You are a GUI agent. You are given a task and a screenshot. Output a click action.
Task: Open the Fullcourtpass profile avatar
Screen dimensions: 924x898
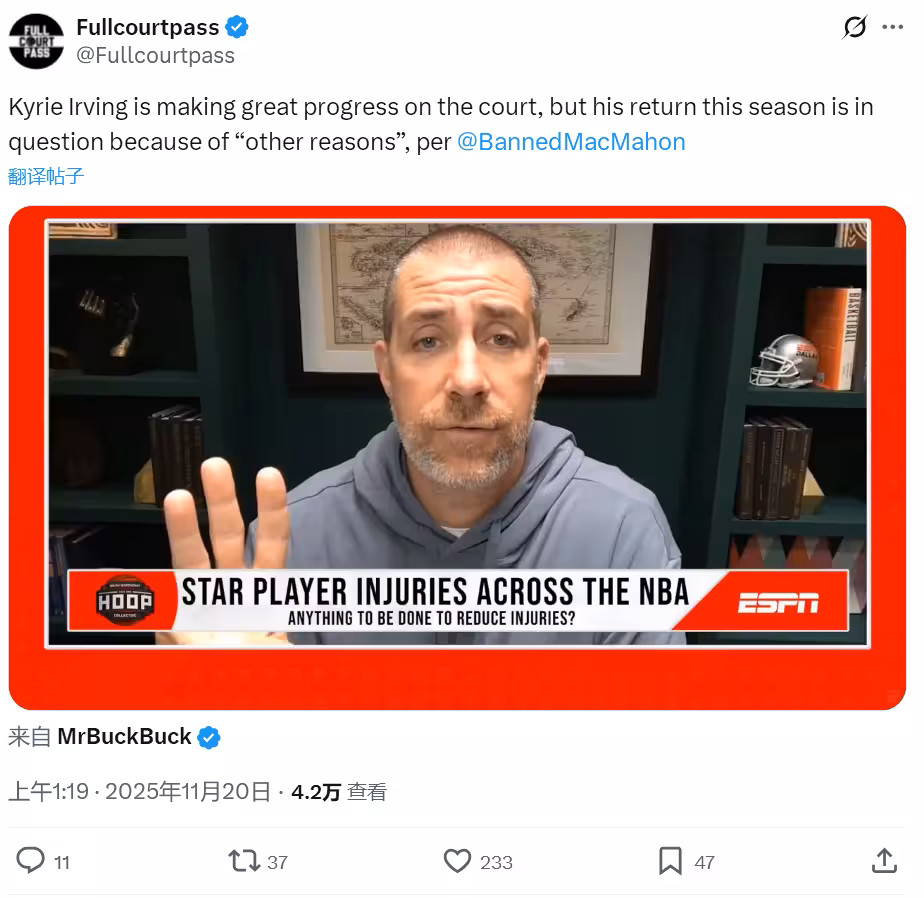coord(36,41)
